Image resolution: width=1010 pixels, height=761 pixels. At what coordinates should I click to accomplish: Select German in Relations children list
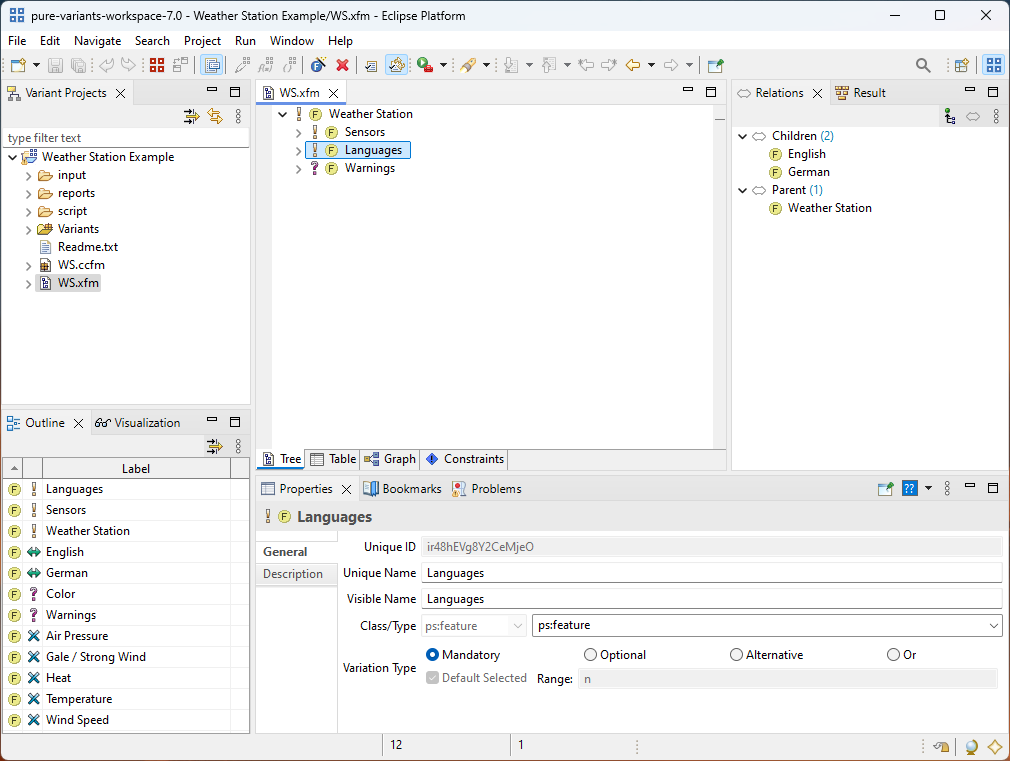pos(808,172)
